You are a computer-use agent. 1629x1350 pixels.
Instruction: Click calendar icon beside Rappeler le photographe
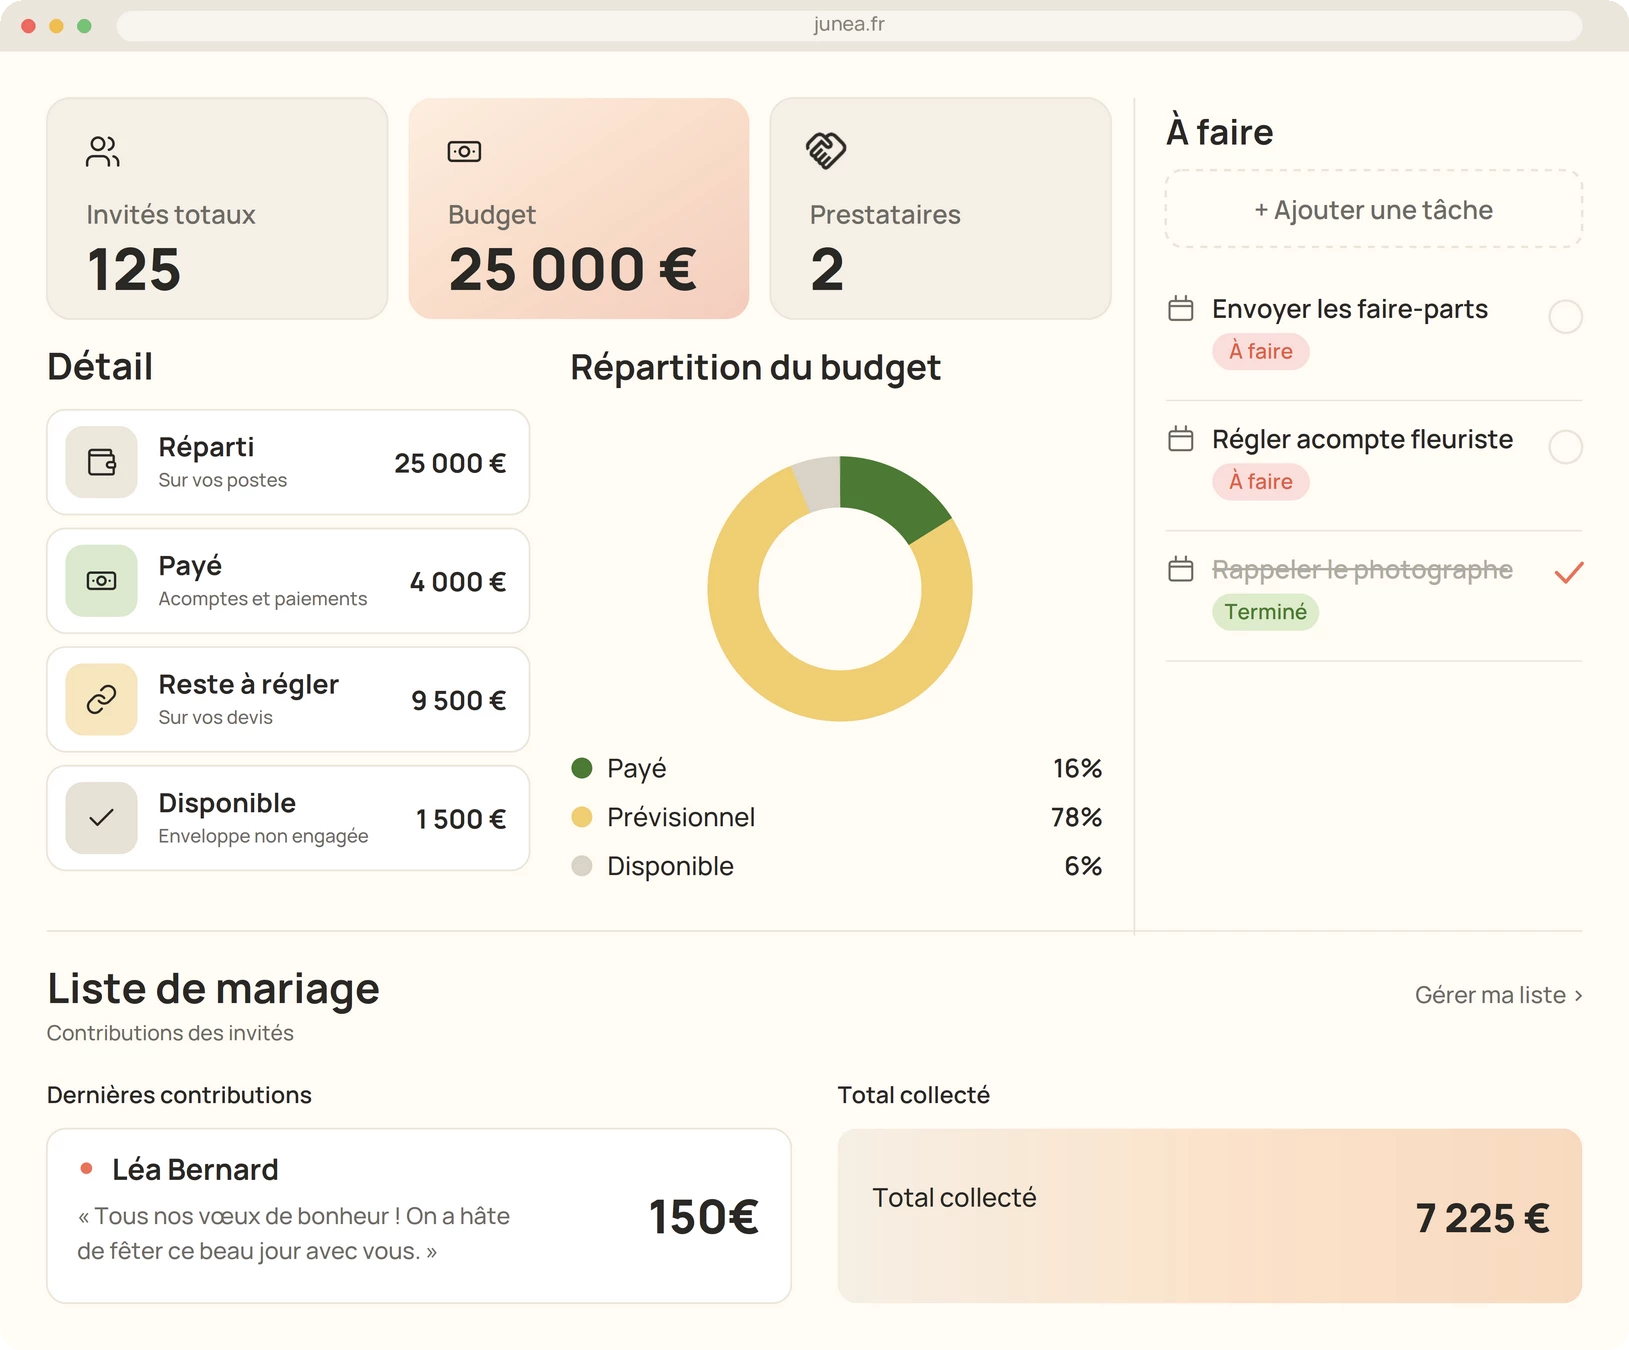coord(1181,569)
